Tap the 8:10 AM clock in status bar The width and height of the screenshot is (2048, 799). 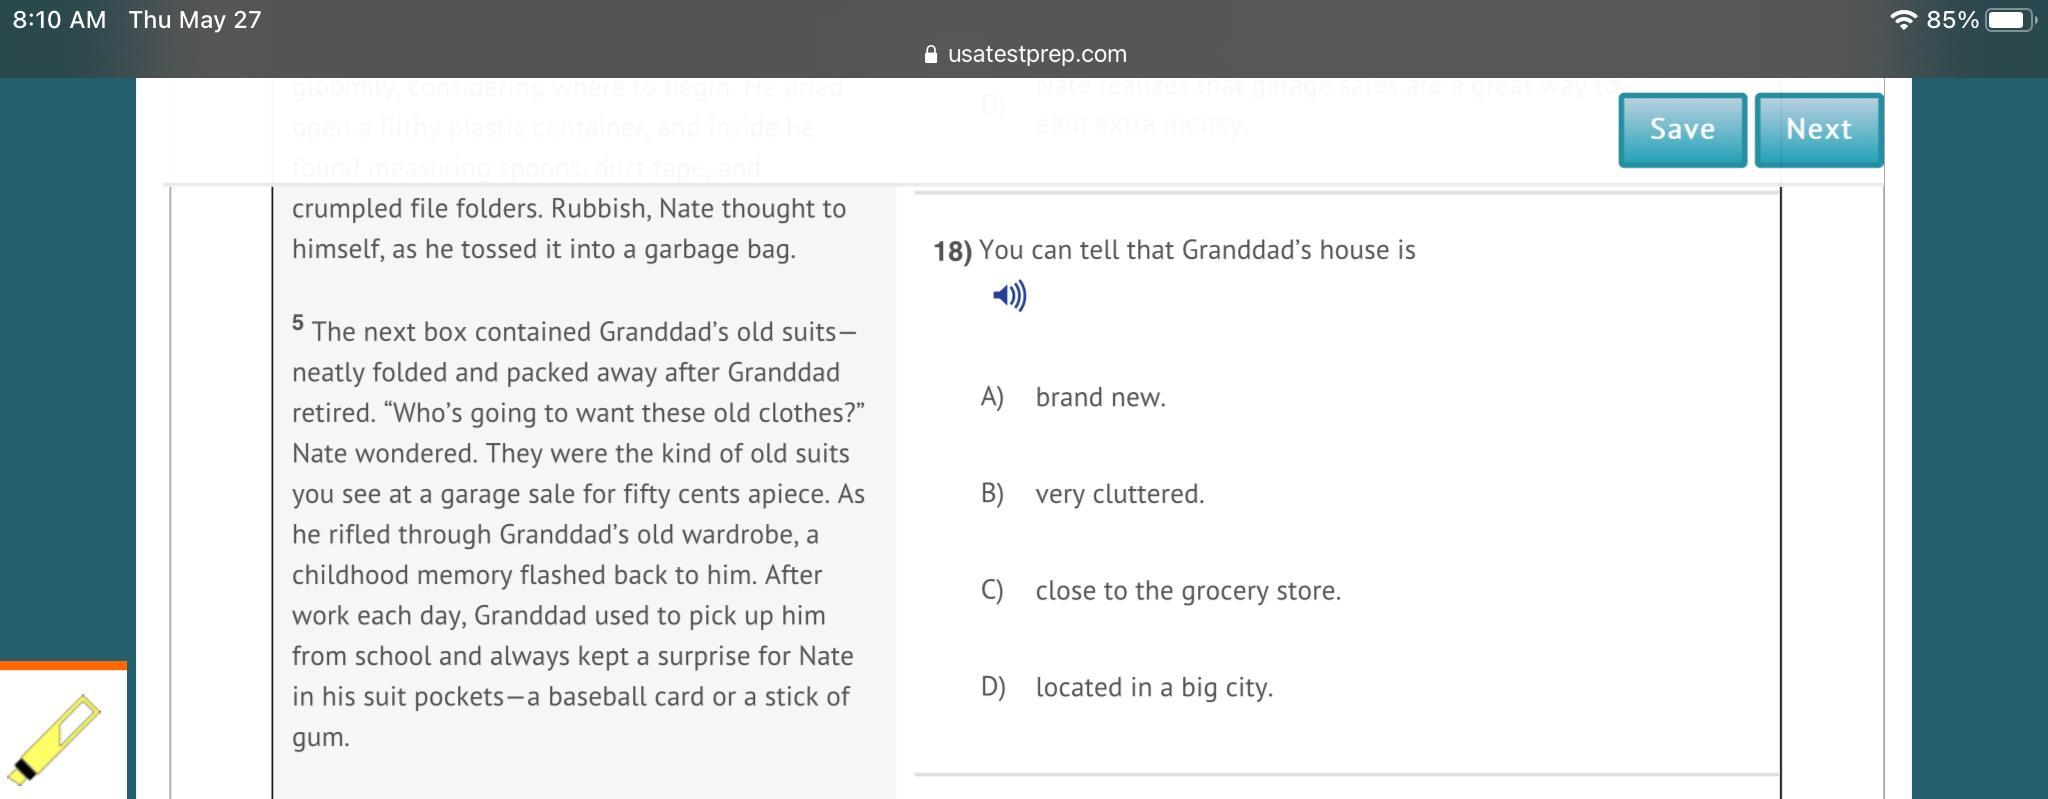[60, 20]
